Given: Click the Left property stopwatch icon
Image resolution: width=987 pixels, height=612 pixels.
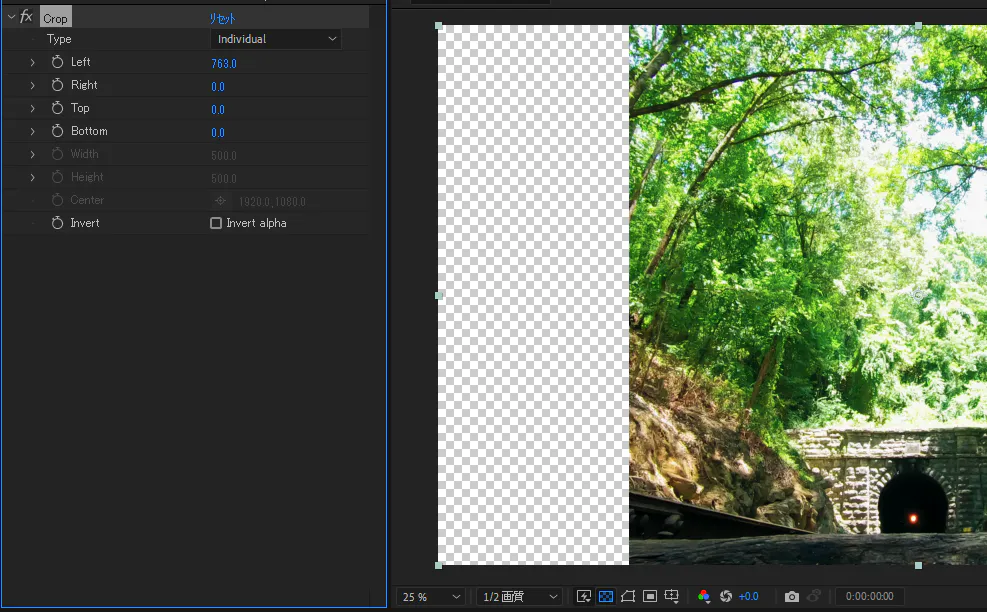Looking at the screenshot, I should point(57,62).
